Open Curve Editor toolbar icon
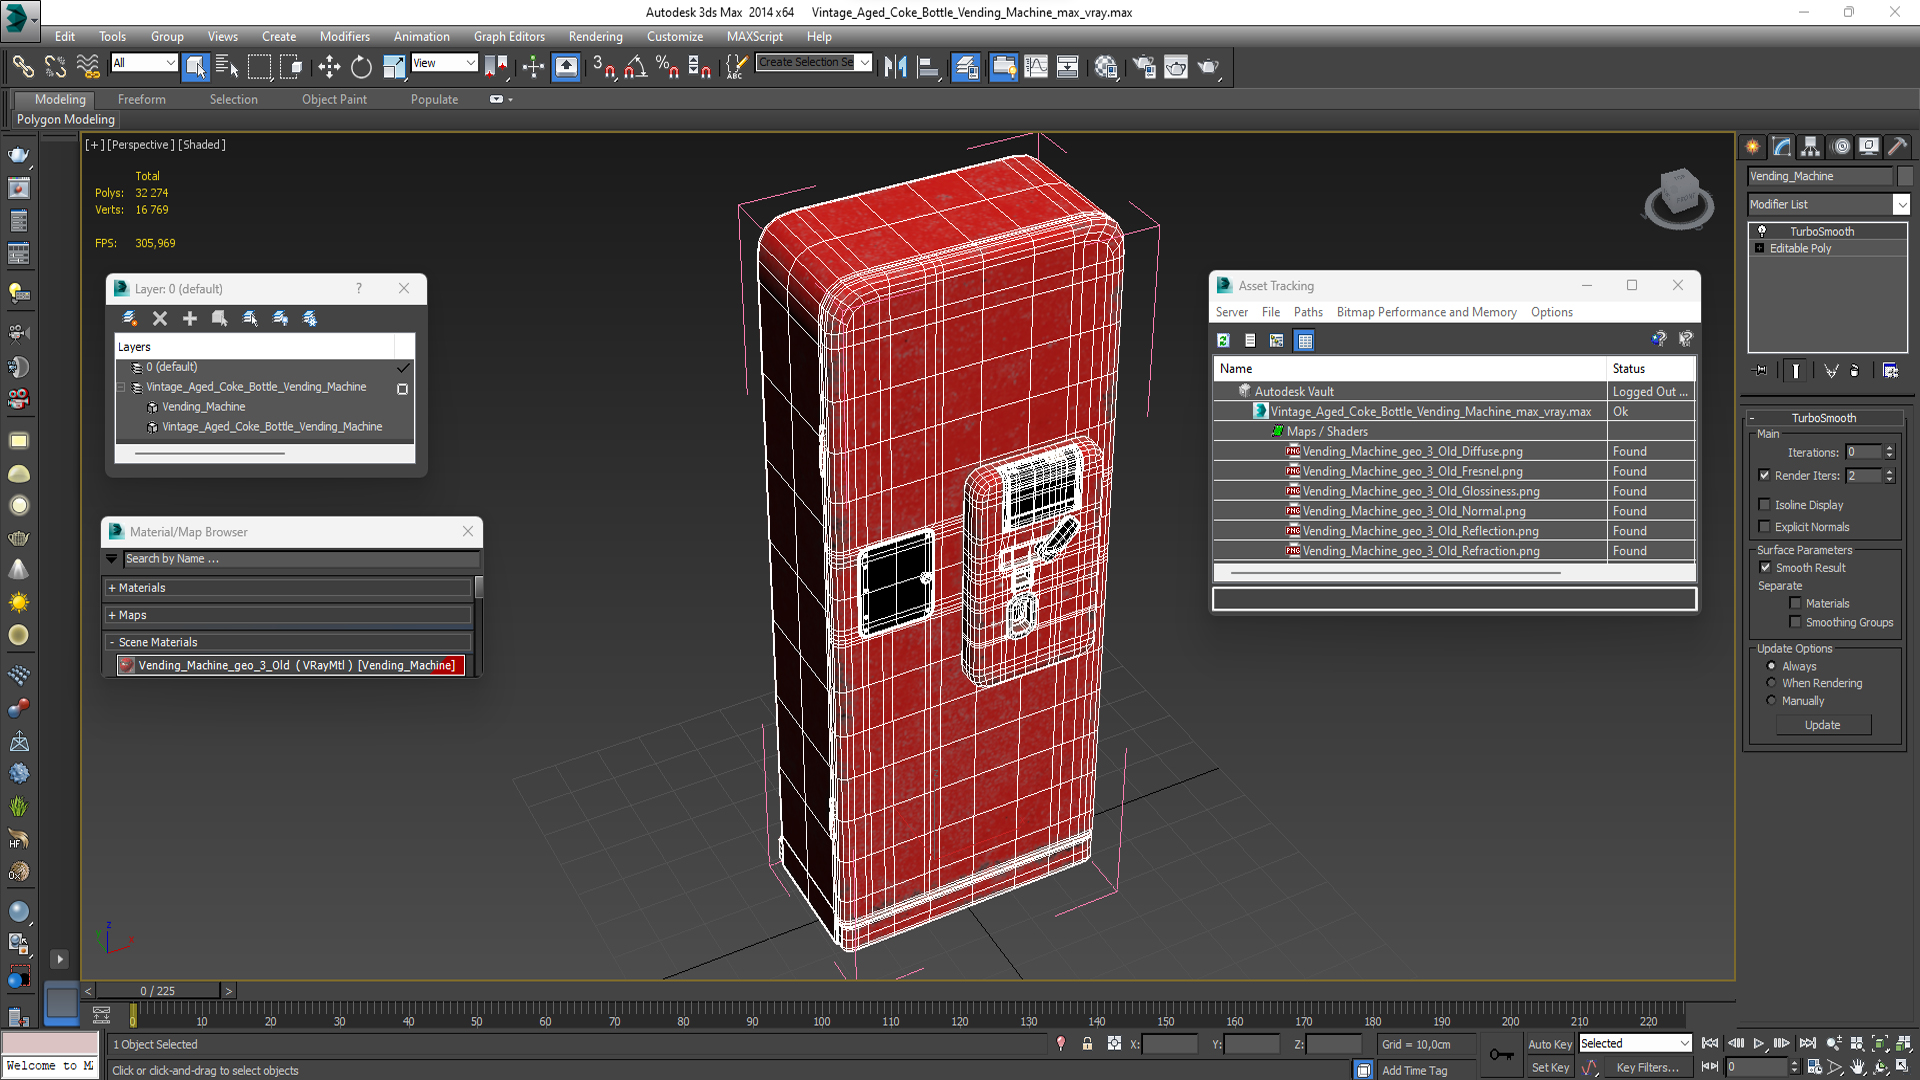The image size is (1920, 1080). point(1036,67)
